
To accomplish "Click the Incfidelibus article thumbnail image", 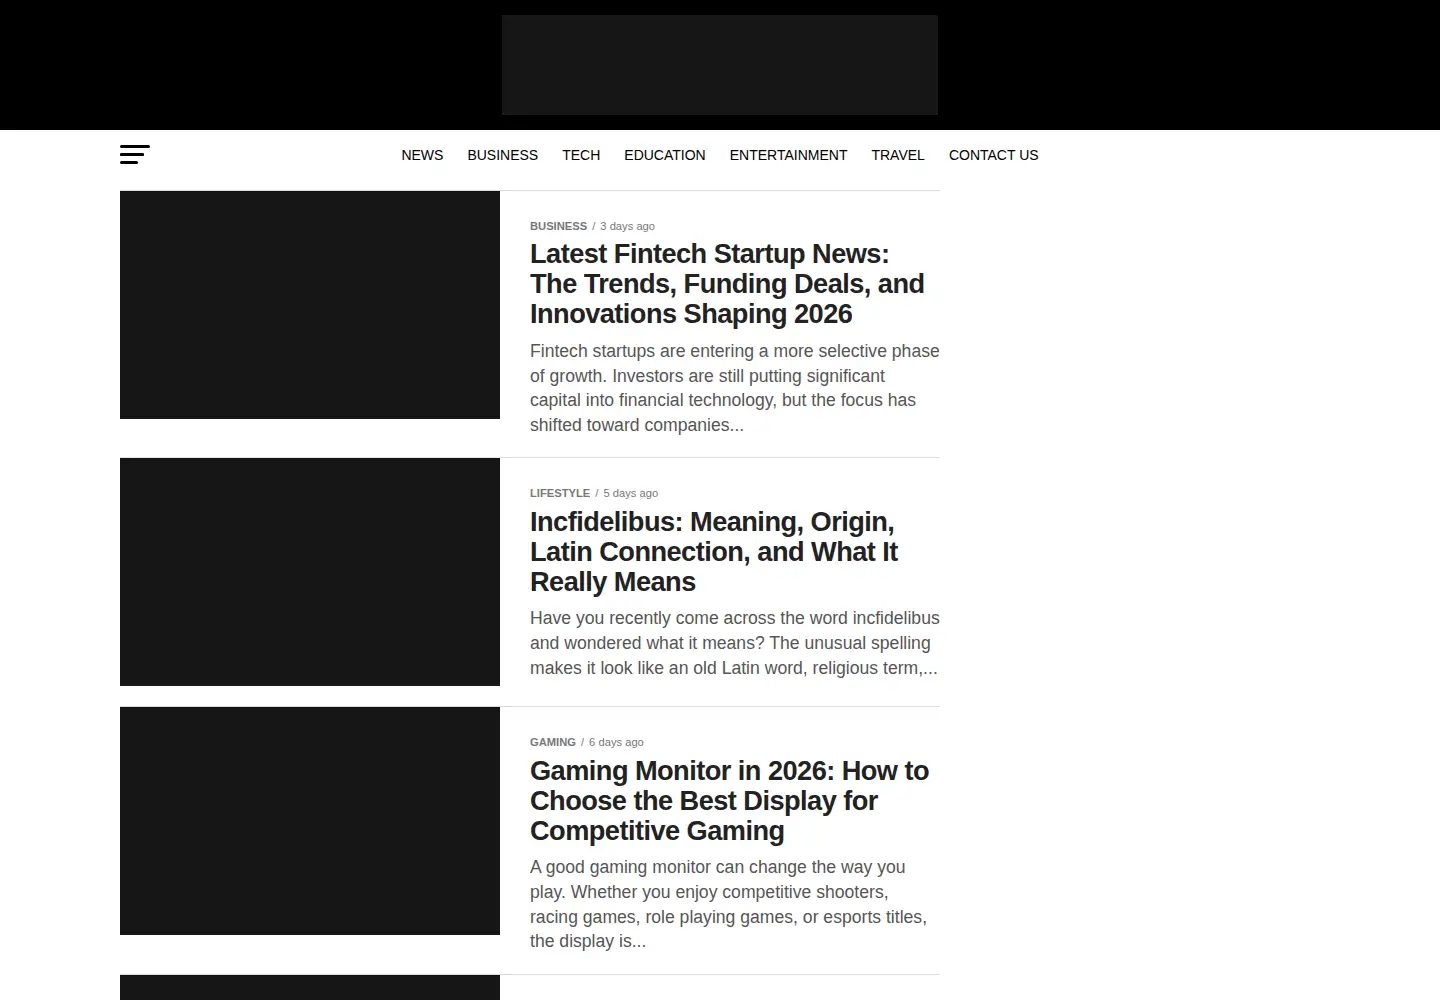I will click(310, 572).
